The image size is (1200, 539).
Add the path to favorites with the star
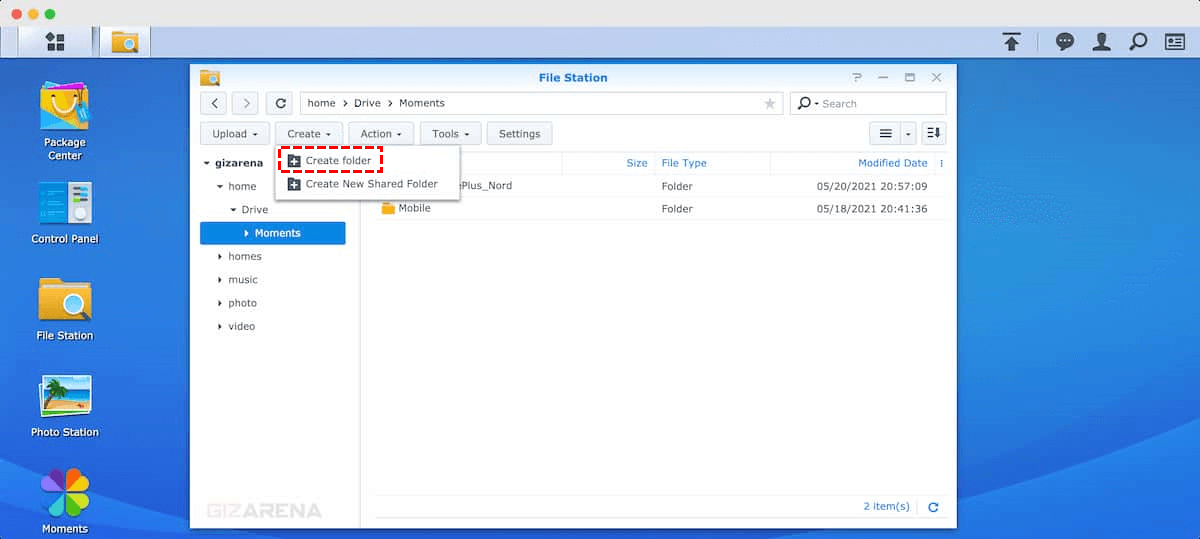coord(769,103)
